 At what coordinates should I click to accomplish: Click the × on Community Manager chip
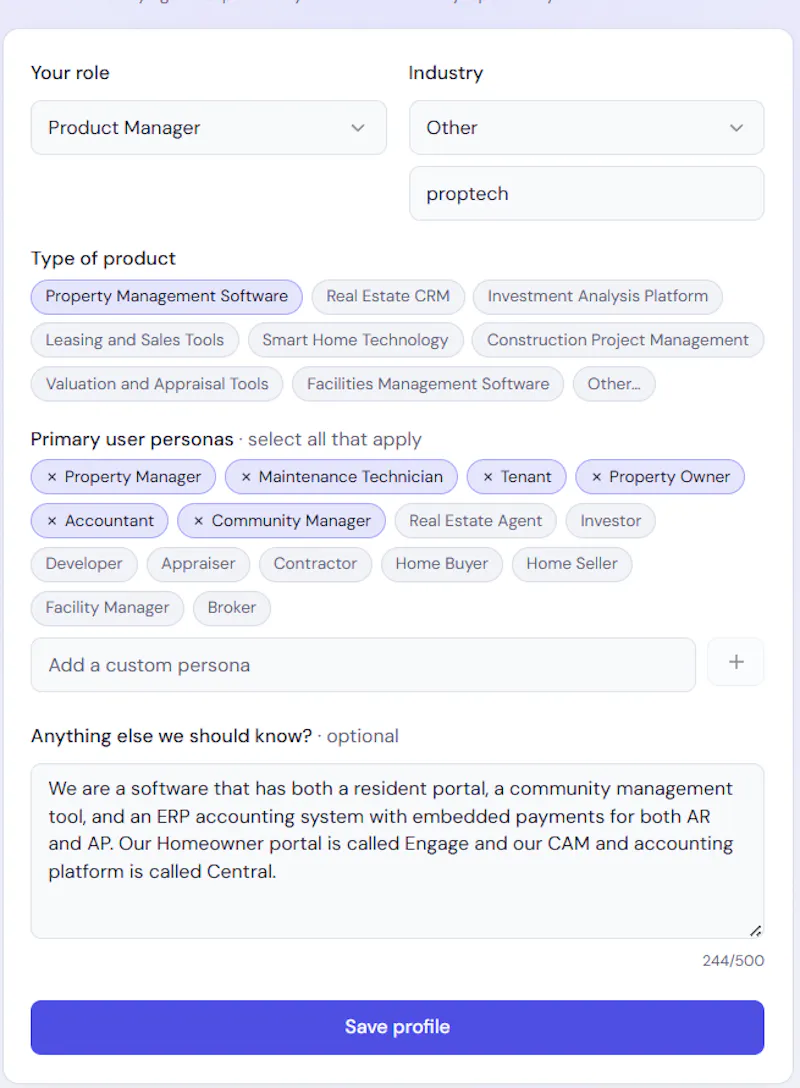pyautogui.click(x=198, y=521)
